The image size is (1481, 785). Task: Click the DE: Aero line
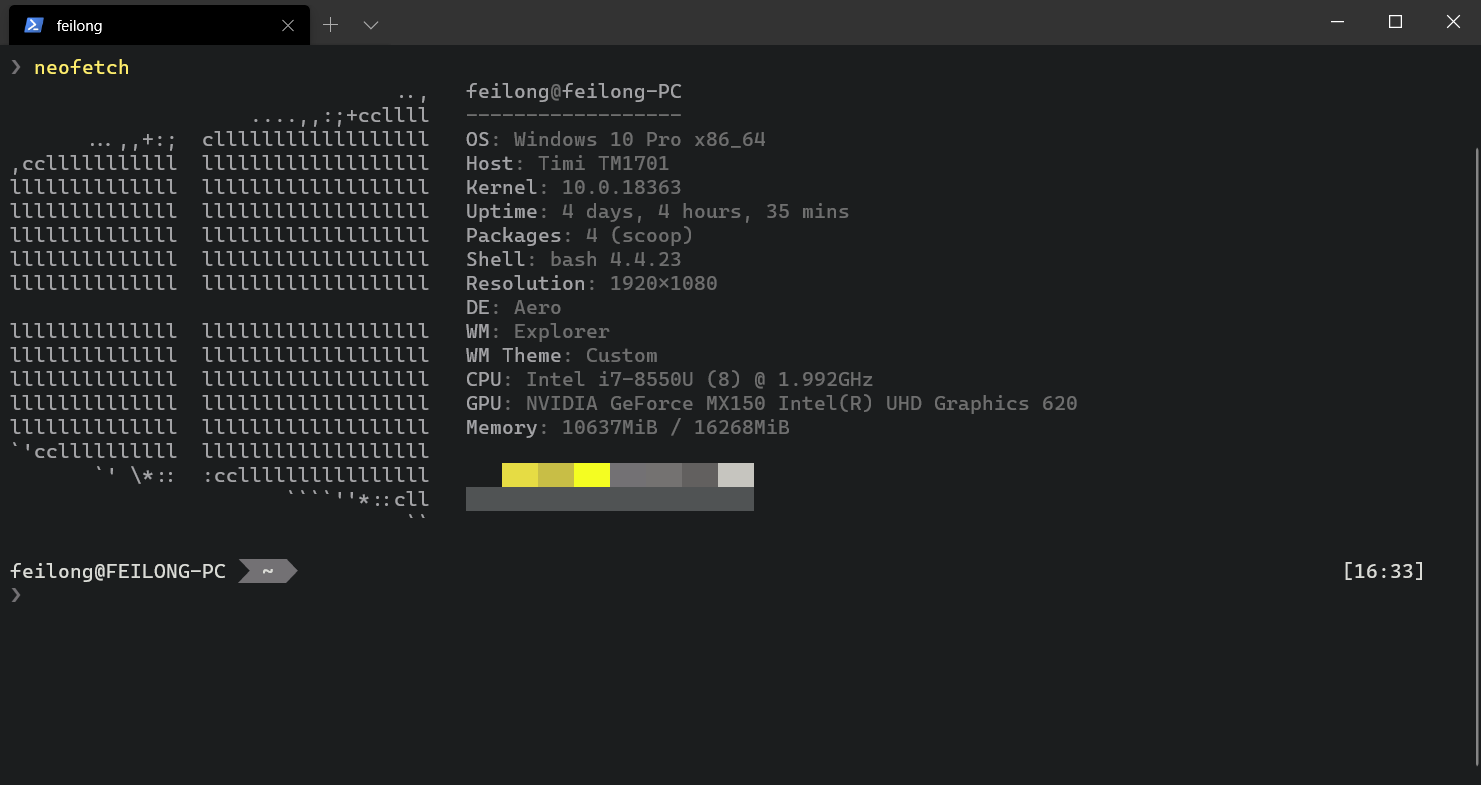(514, 308)
